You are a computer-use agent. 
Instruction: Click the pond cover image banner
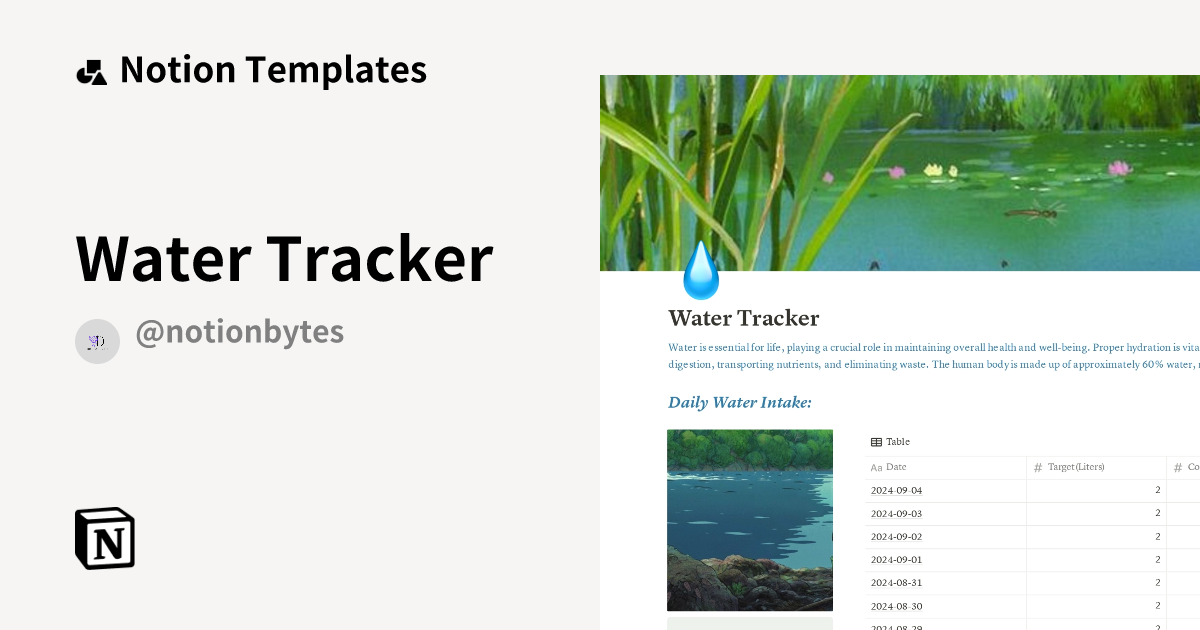(900, 172)
